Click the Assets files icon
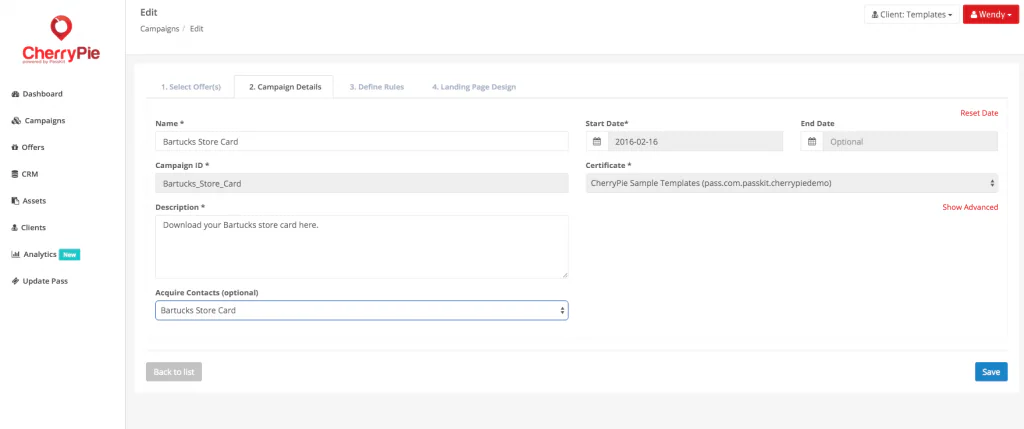Image resolution: width=1024 pixels, height=429 pixels. (x=15, y=201)
